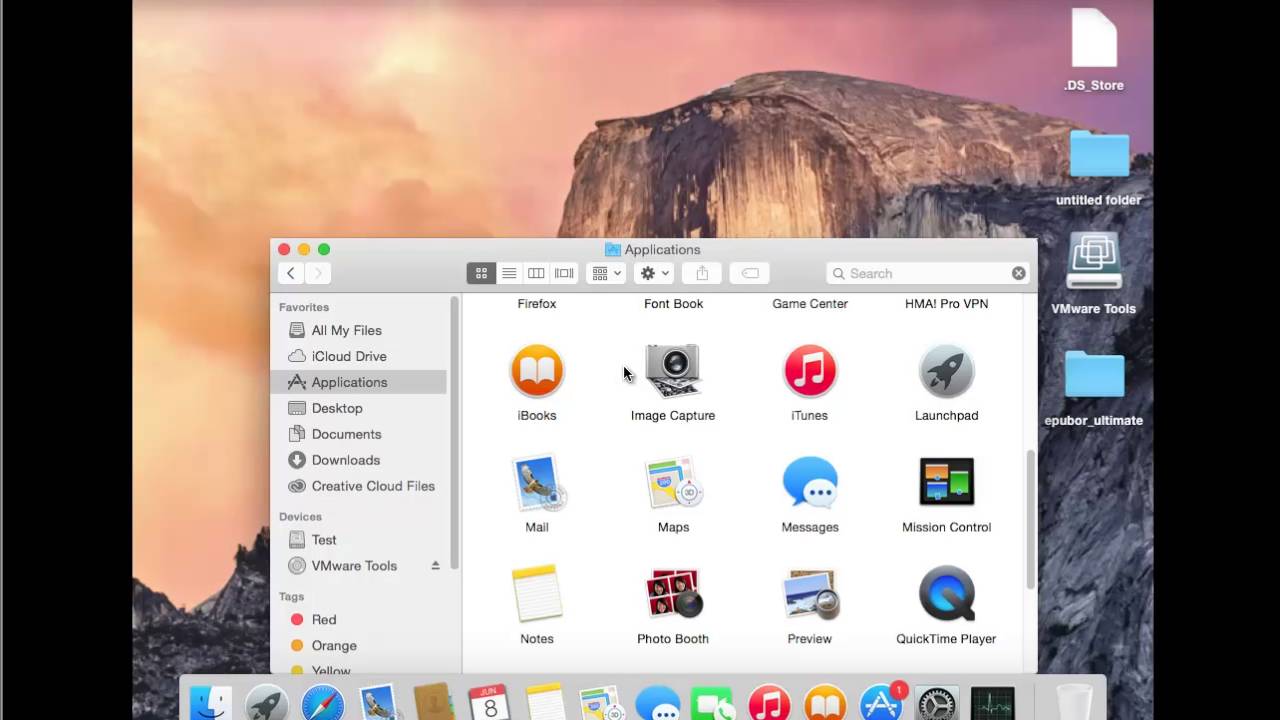Click the Share toolbar button
Viewport: 1280px width, 720px height.
click(702, 273)
